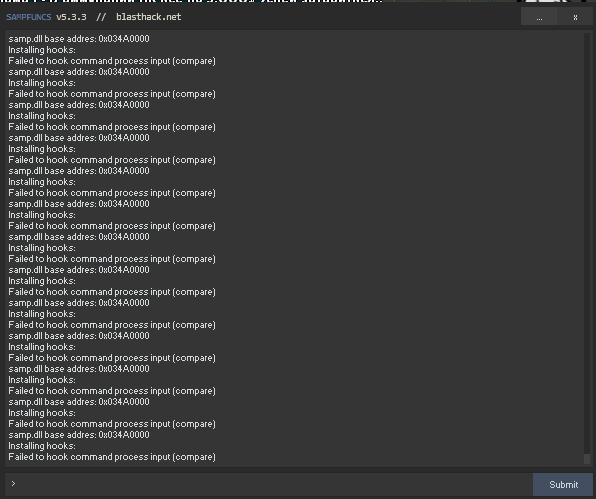Click the v5.3.3 version label
The image size is (596, 499).
click(x=71, y=17)
